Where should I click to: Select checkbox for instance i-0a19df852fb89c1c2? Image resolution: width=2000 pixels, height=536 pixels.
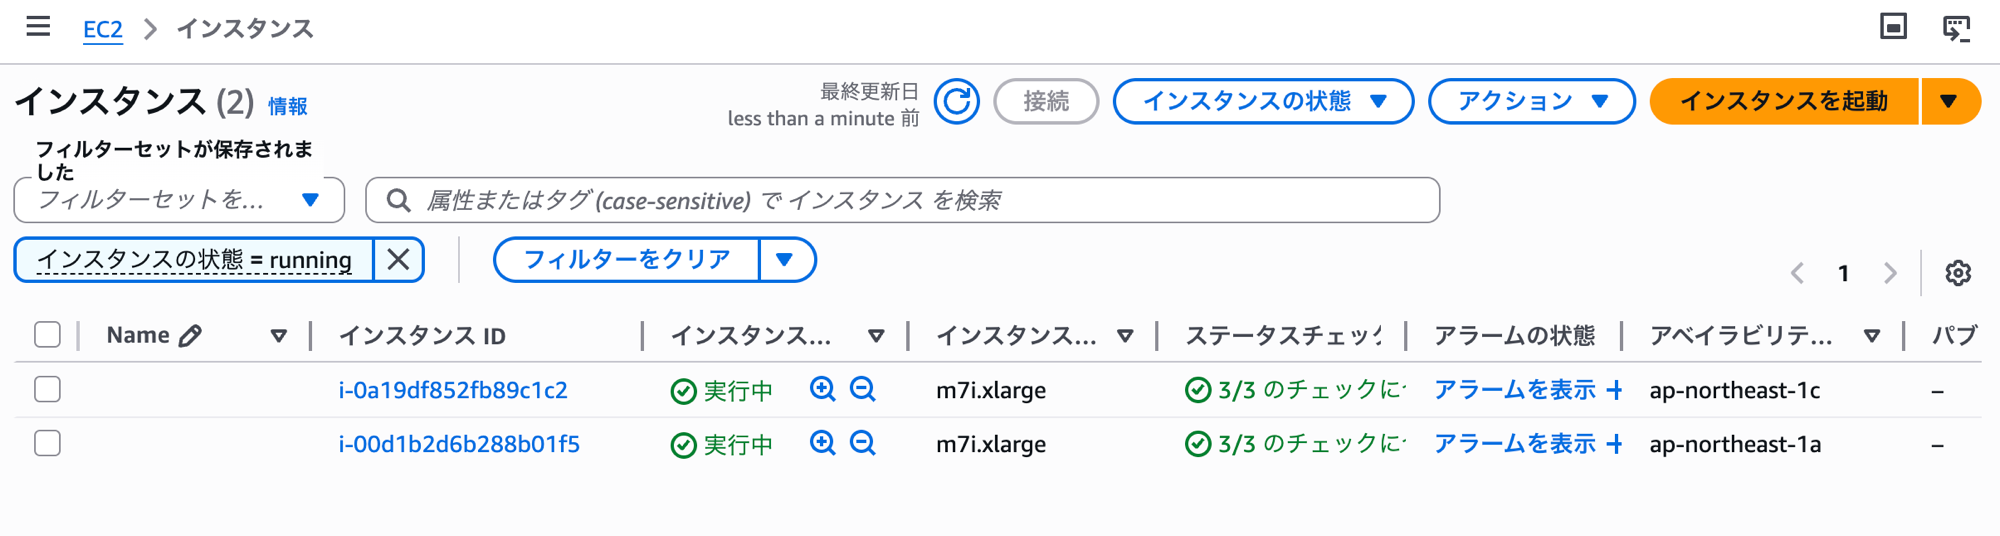47,389
